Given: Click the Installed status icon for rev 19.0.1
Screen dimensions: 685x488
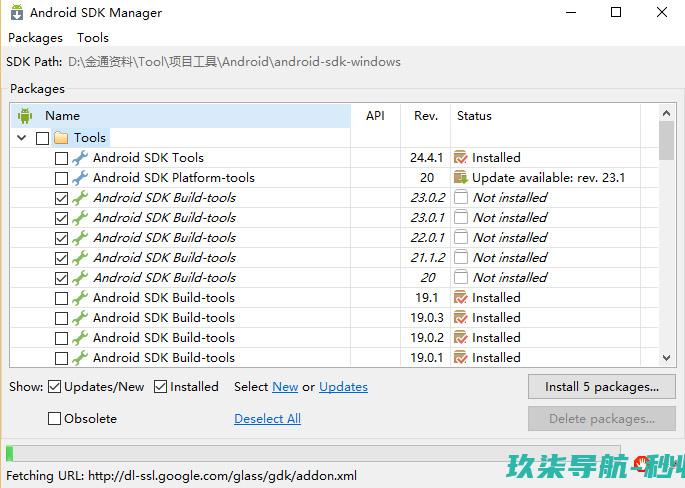Looking at the screenshot, I should (461, 358).
